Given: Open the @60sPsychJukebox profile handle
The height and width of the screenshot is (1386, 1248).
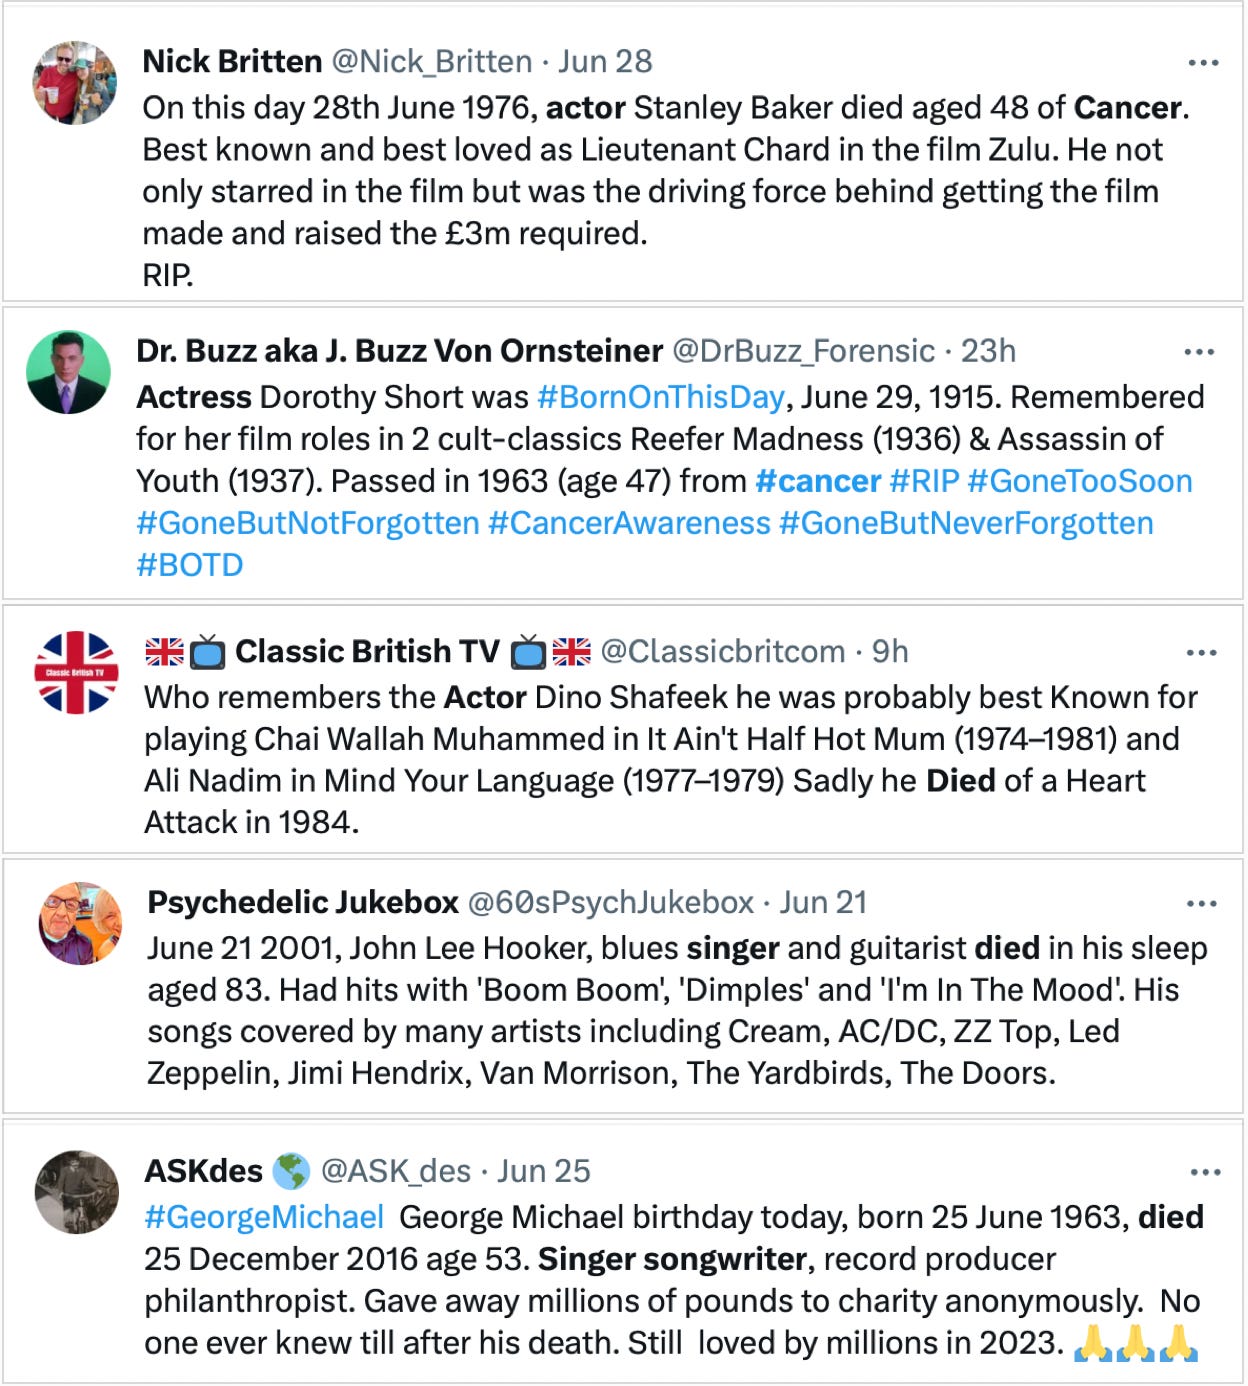Looking at the screenshot, I should point(610,902).
